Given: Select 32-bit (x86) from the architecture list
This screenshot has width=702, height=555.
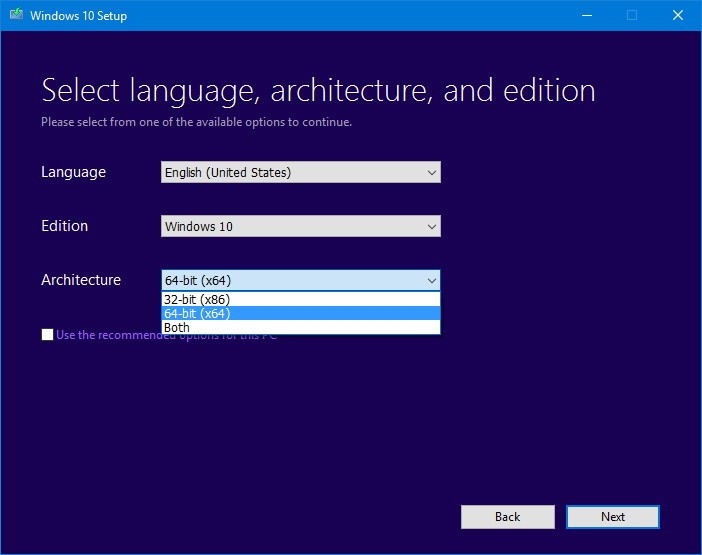Looking at the screenshot, I should pos(300,299).
